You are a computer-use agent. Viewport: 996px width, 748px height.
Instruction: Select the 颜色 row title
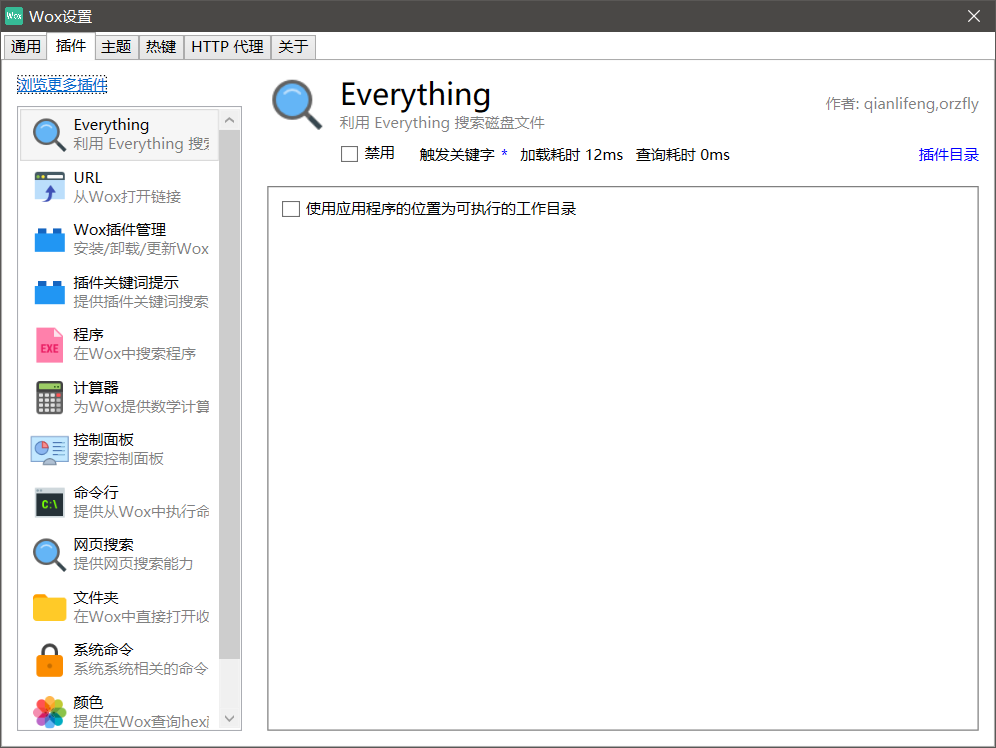pyautogui.click(x=88, y=702)
